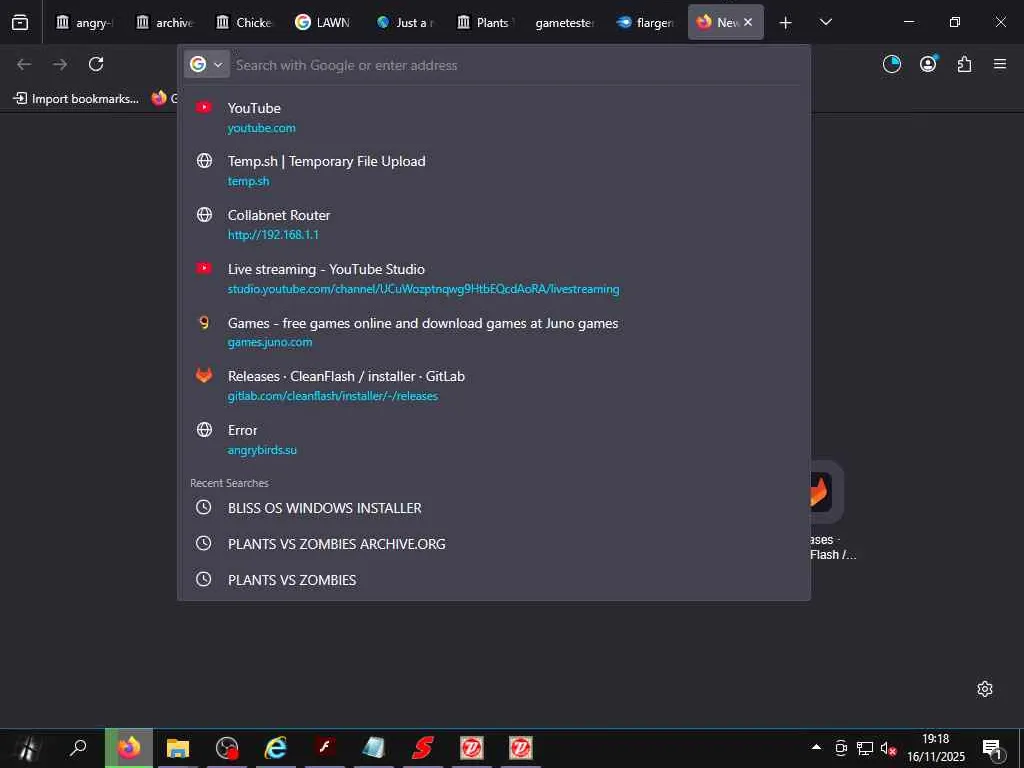The image size is (1024, 768).
Task: Select Collabnet Router suggestion
Action: tap(494, 224)
